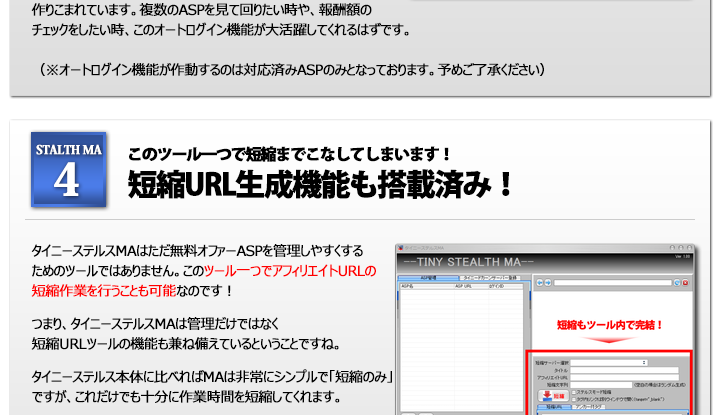Click the --TINY STEALTH MA-- banner title
The image size is (720, 415).
[468, 262]
